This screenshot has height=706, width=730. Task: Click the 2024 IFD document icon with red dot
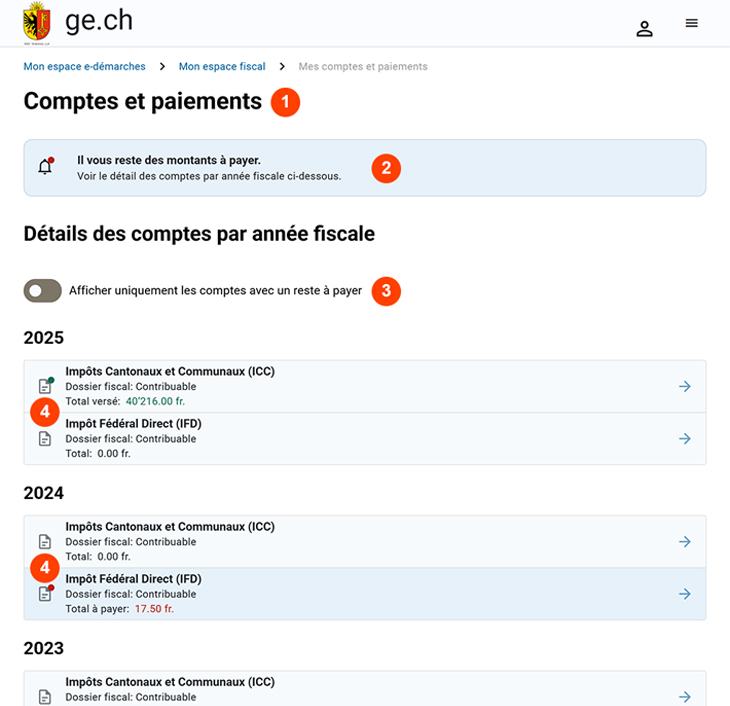point(46,593)
